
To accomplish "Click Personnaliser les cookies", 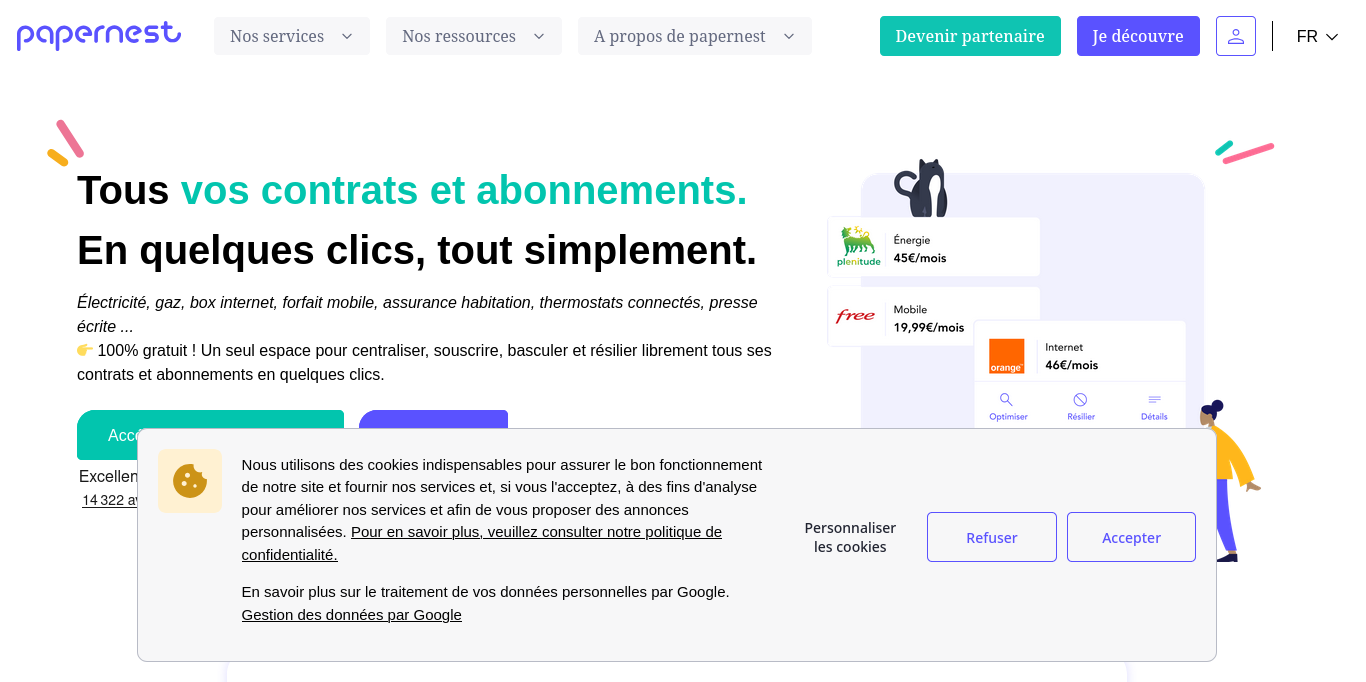I will 849,537.
